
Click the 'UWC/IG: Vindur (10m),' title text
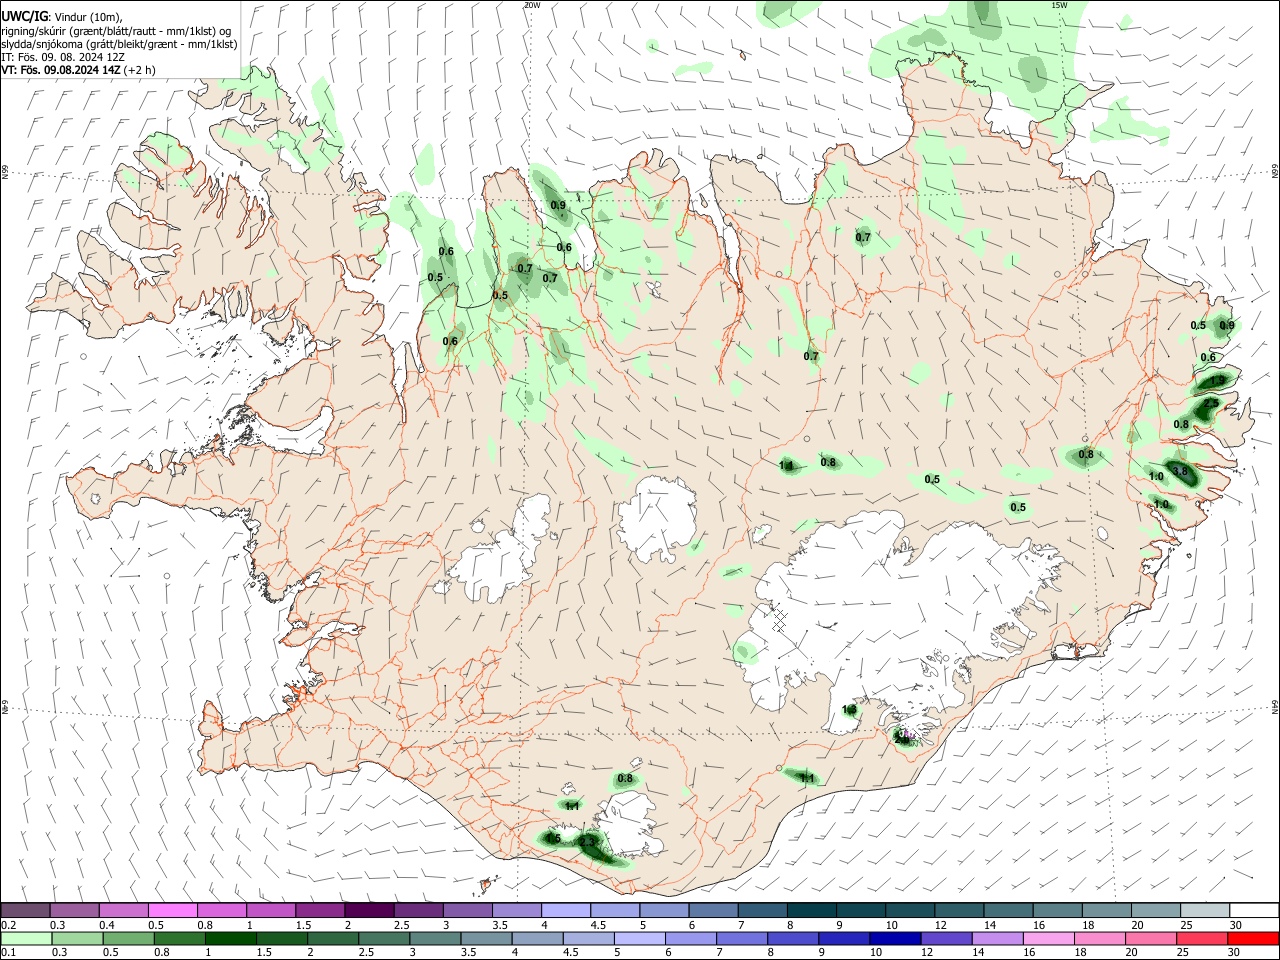(61, 17)
